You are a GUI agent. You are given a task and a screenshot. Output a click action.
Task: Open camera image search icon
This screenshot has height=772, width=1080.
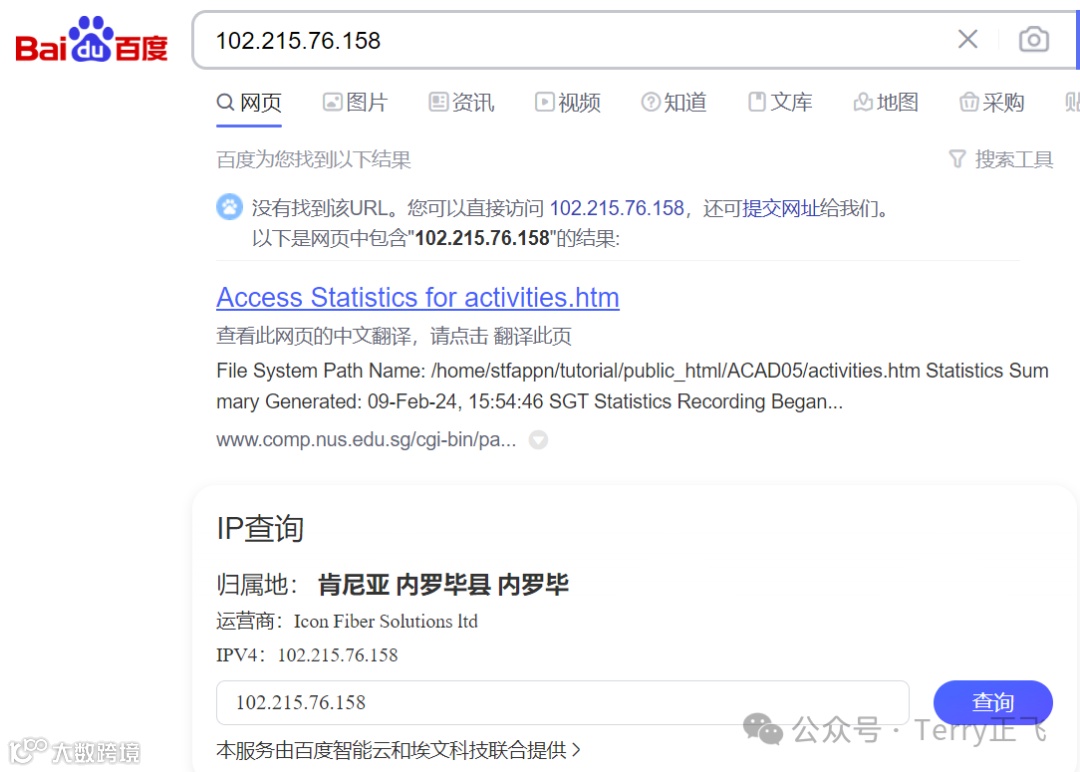coord(1034,40)
